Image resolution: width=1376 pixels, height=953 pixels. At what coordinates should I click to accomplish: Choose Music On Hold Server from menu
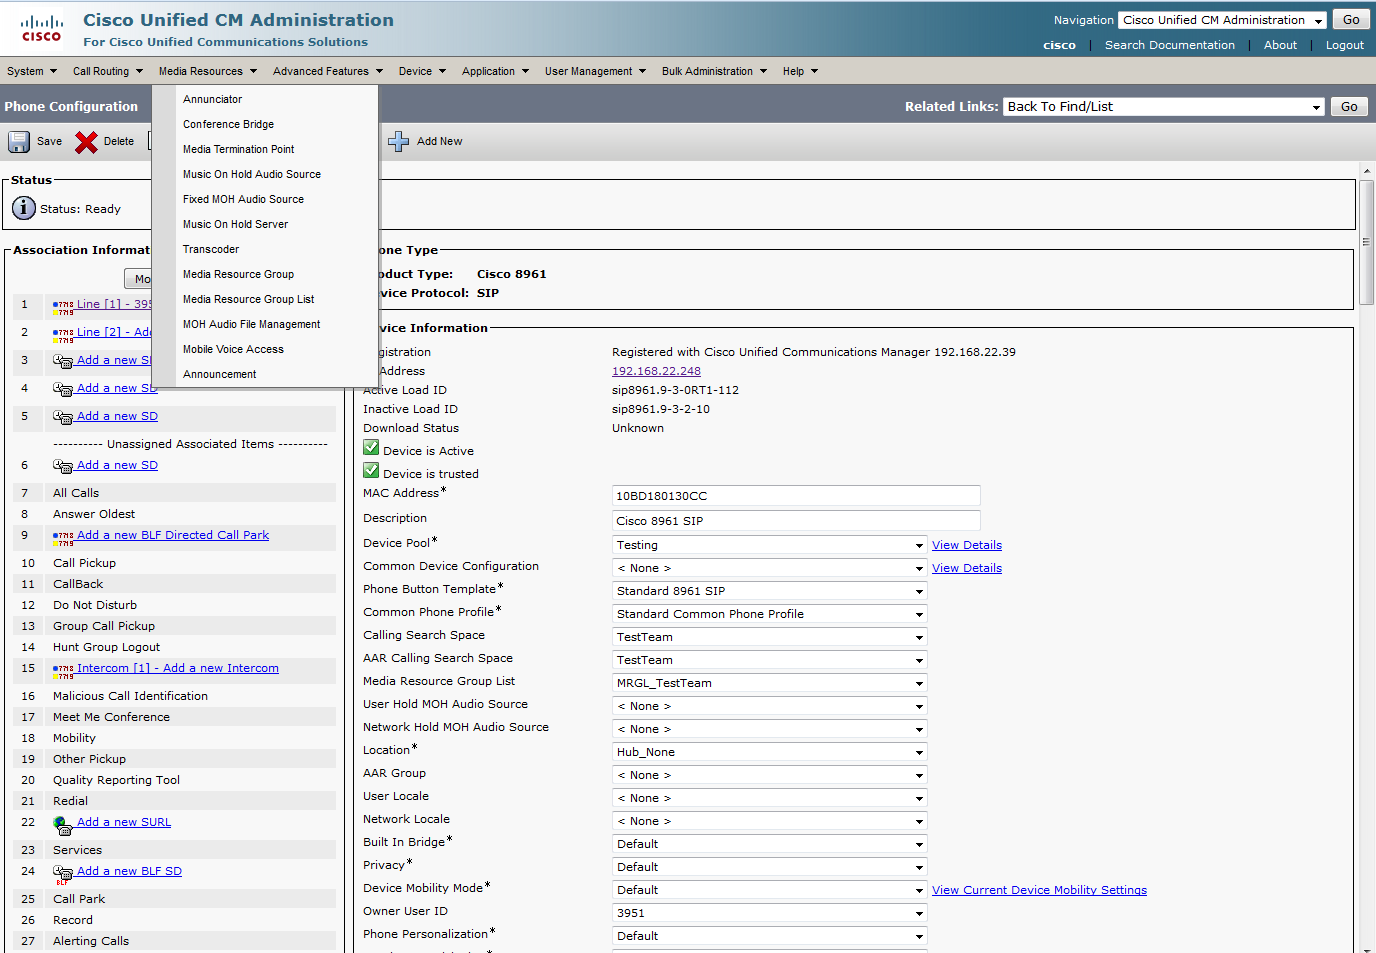tap(235, 224)
